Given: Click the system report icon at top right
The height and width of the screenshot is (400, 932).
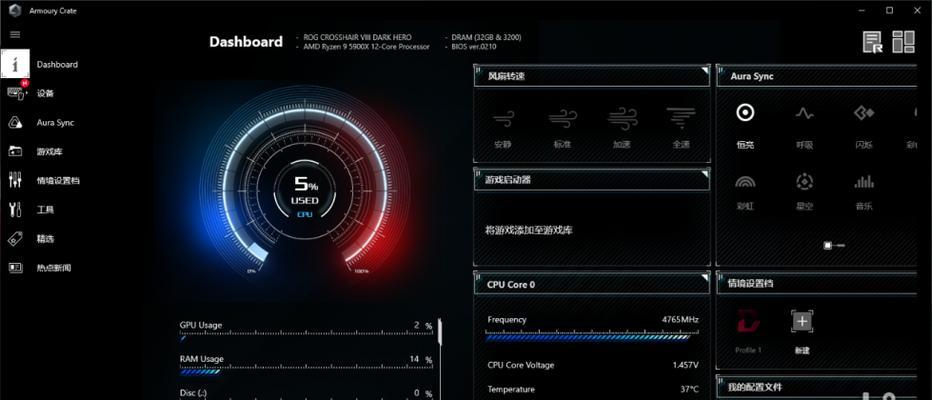Looking at the screenshot, I should click(x=873, y=42).
